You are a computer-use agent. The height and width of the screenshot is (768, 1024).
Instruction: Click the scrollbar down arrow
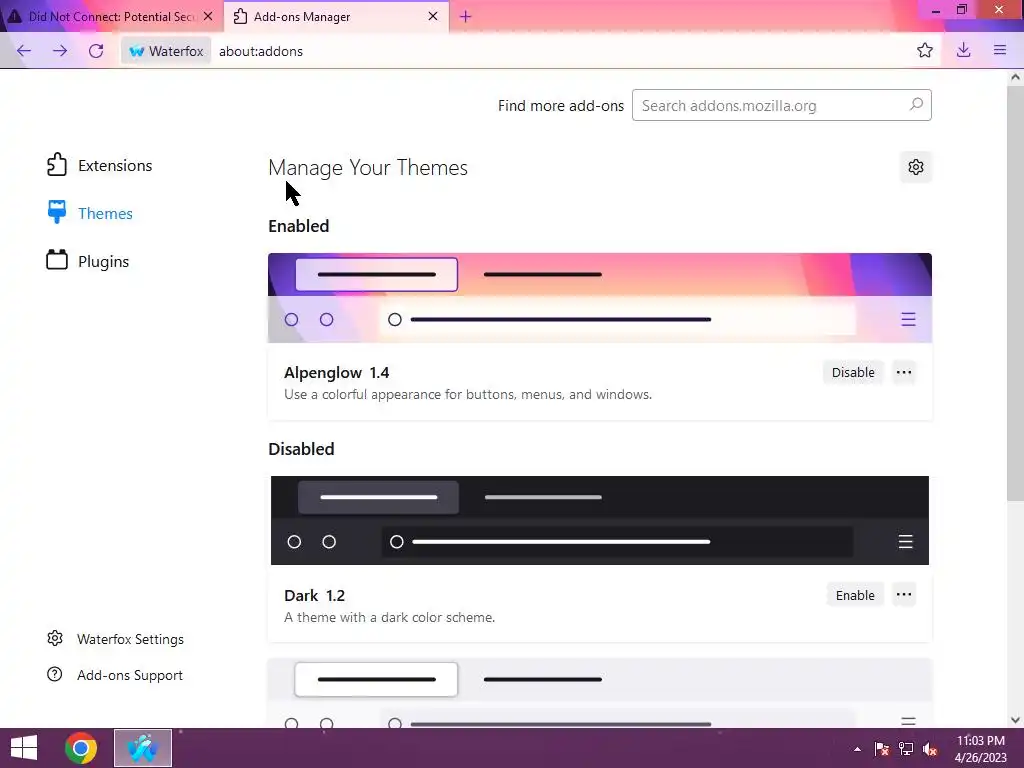pos(1015,720)
